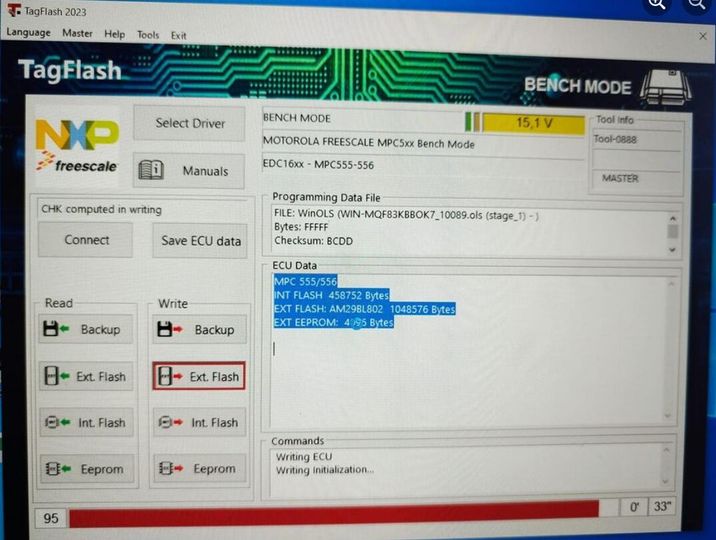Screen dimensions: 716x540
Task: Click the Read Backup button
Action: (86, 329)
